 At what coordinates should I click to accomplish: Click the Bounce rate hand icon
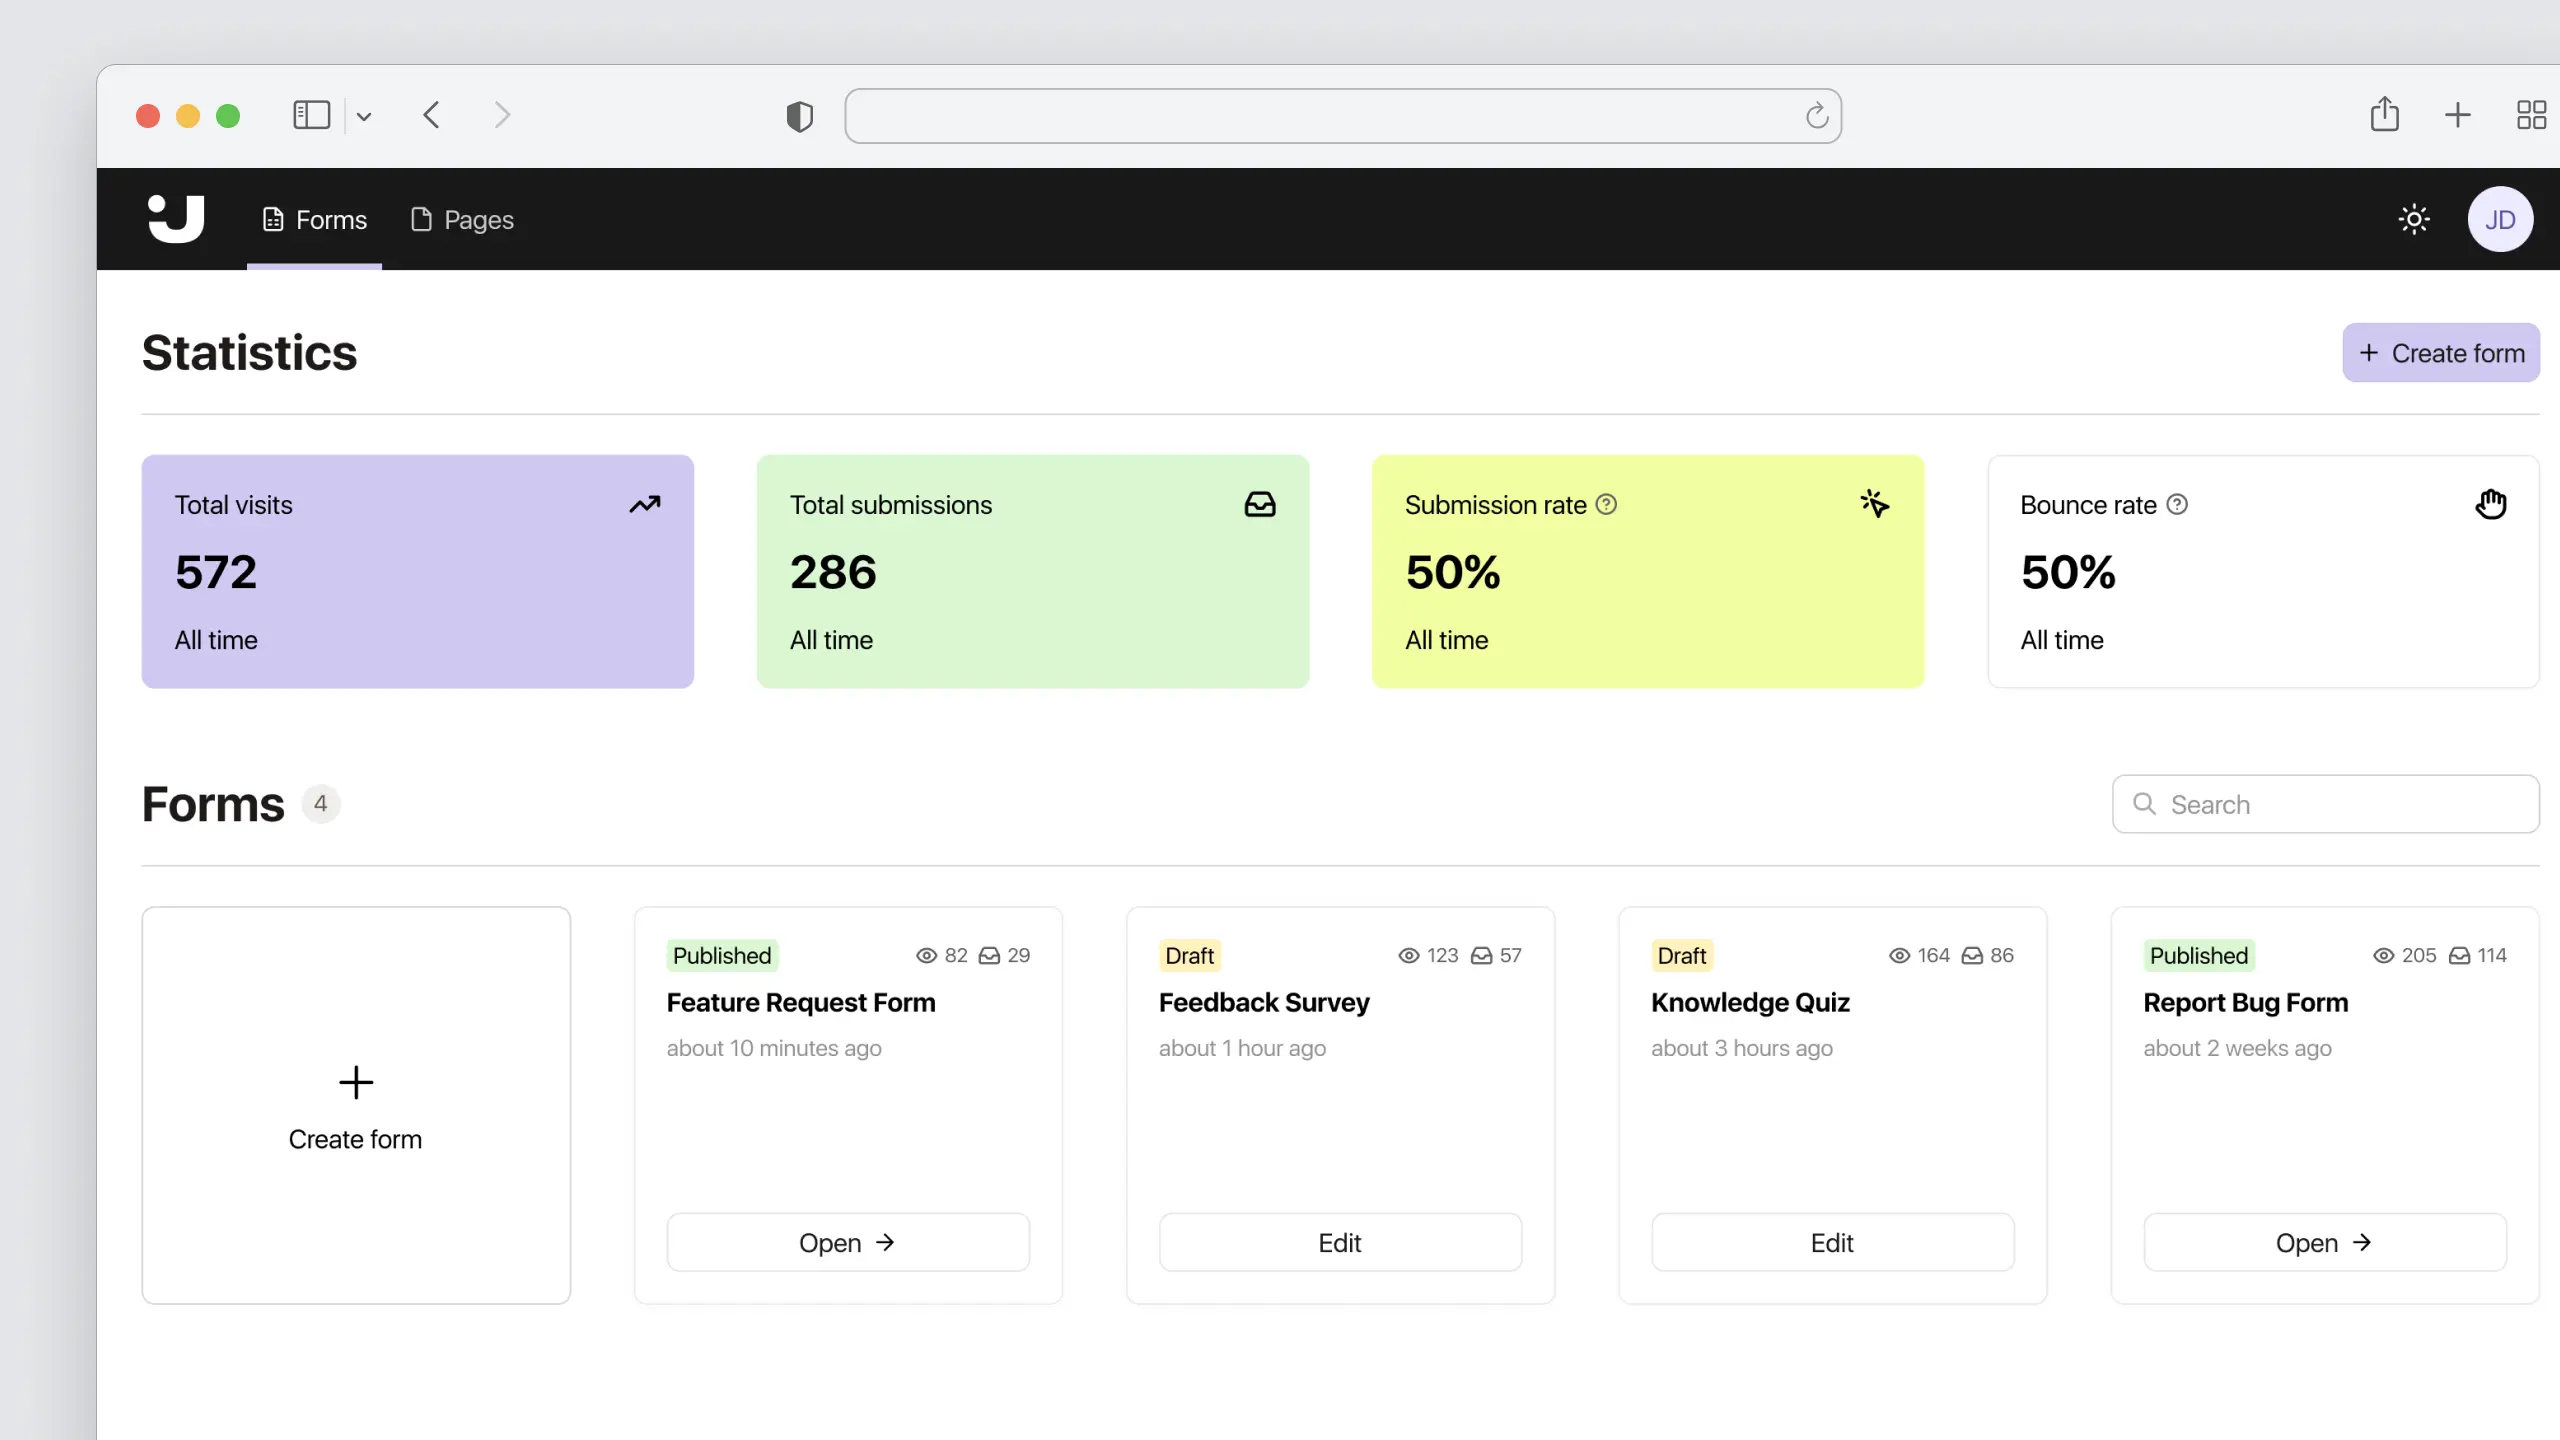click(x=2490, y=504)
